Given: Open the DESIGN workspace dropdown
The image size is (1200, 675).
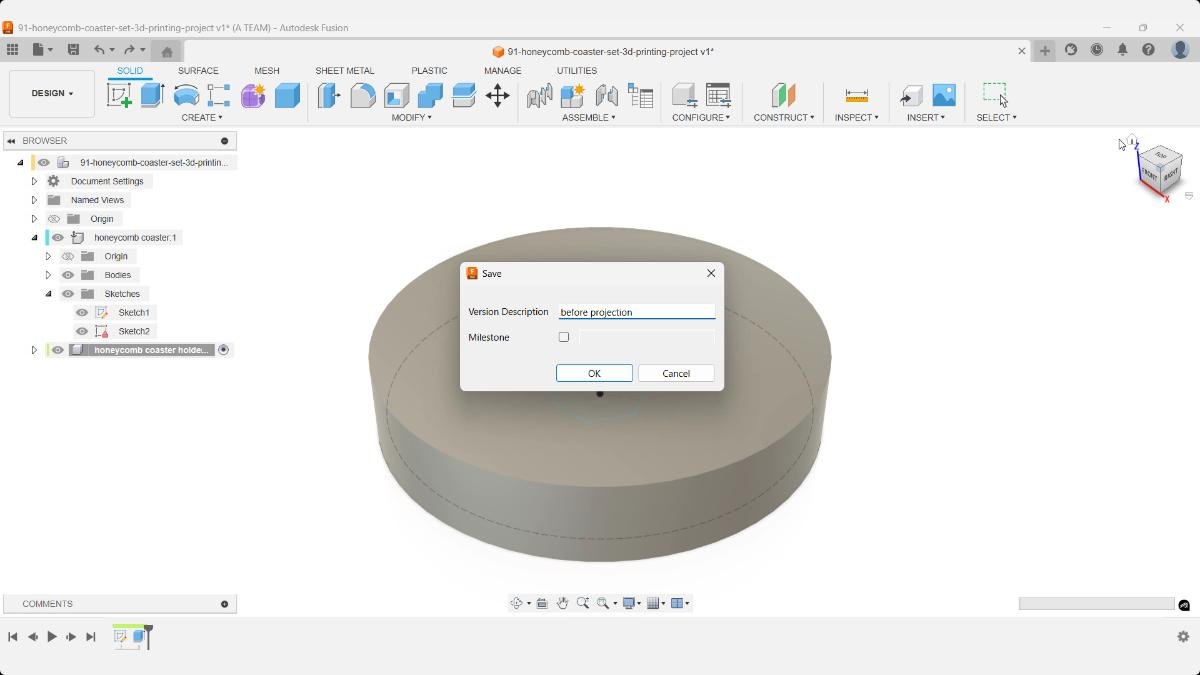Looking at the screenshot, I should pyautogui.click(x=51, y=93).
